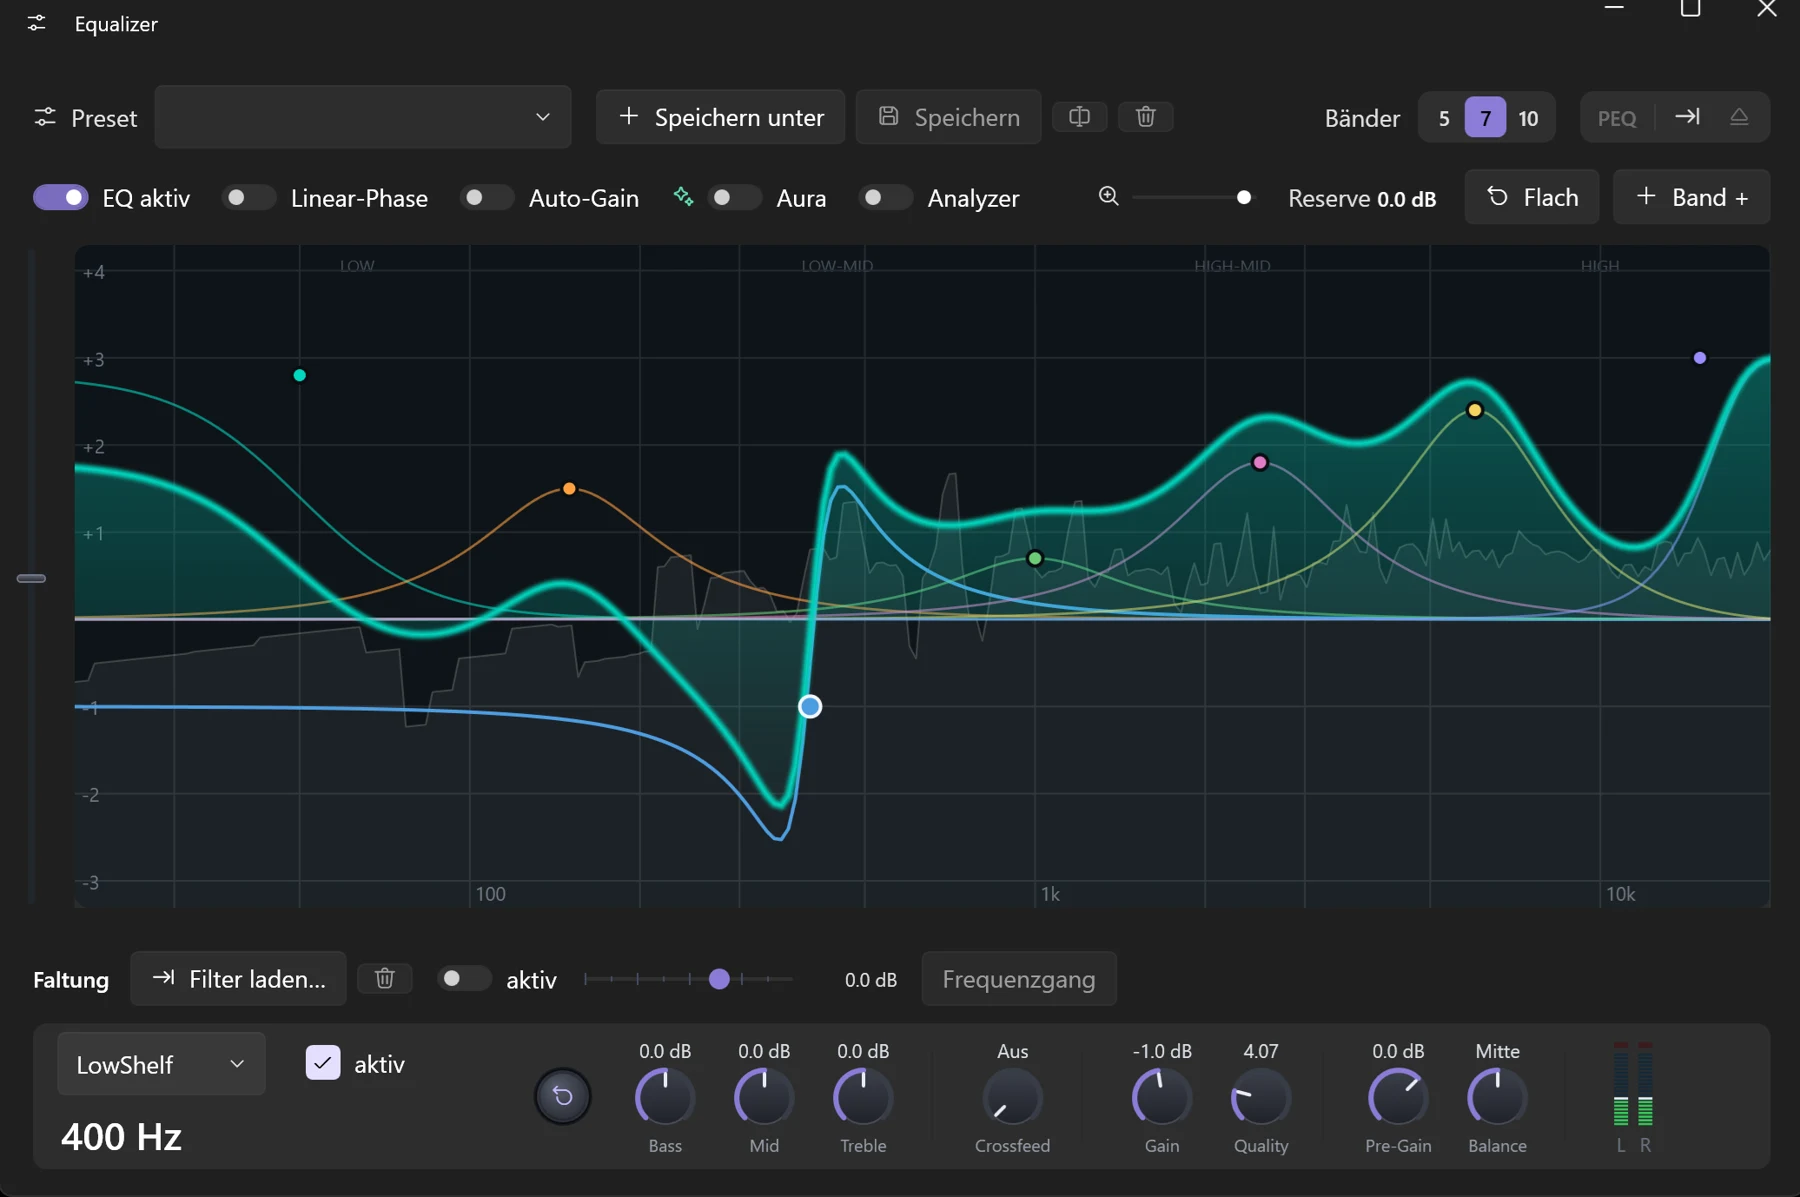Click the Pre-Gain knob
Image resolution: width=1800 pixels, height=1197 pixels.
[1398, 1097]
